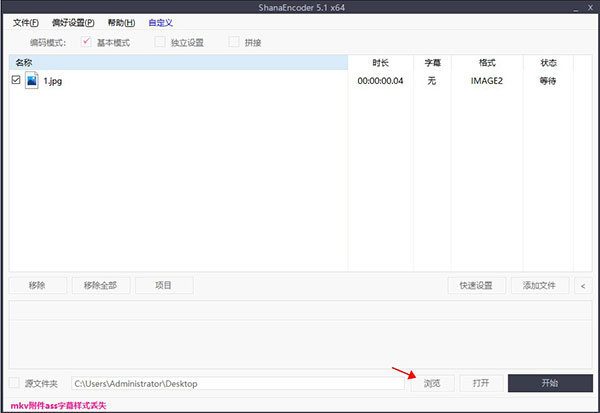
Task: Click the mkv附件ass字幕样式丢失 preset text
Action: [58, 406]
